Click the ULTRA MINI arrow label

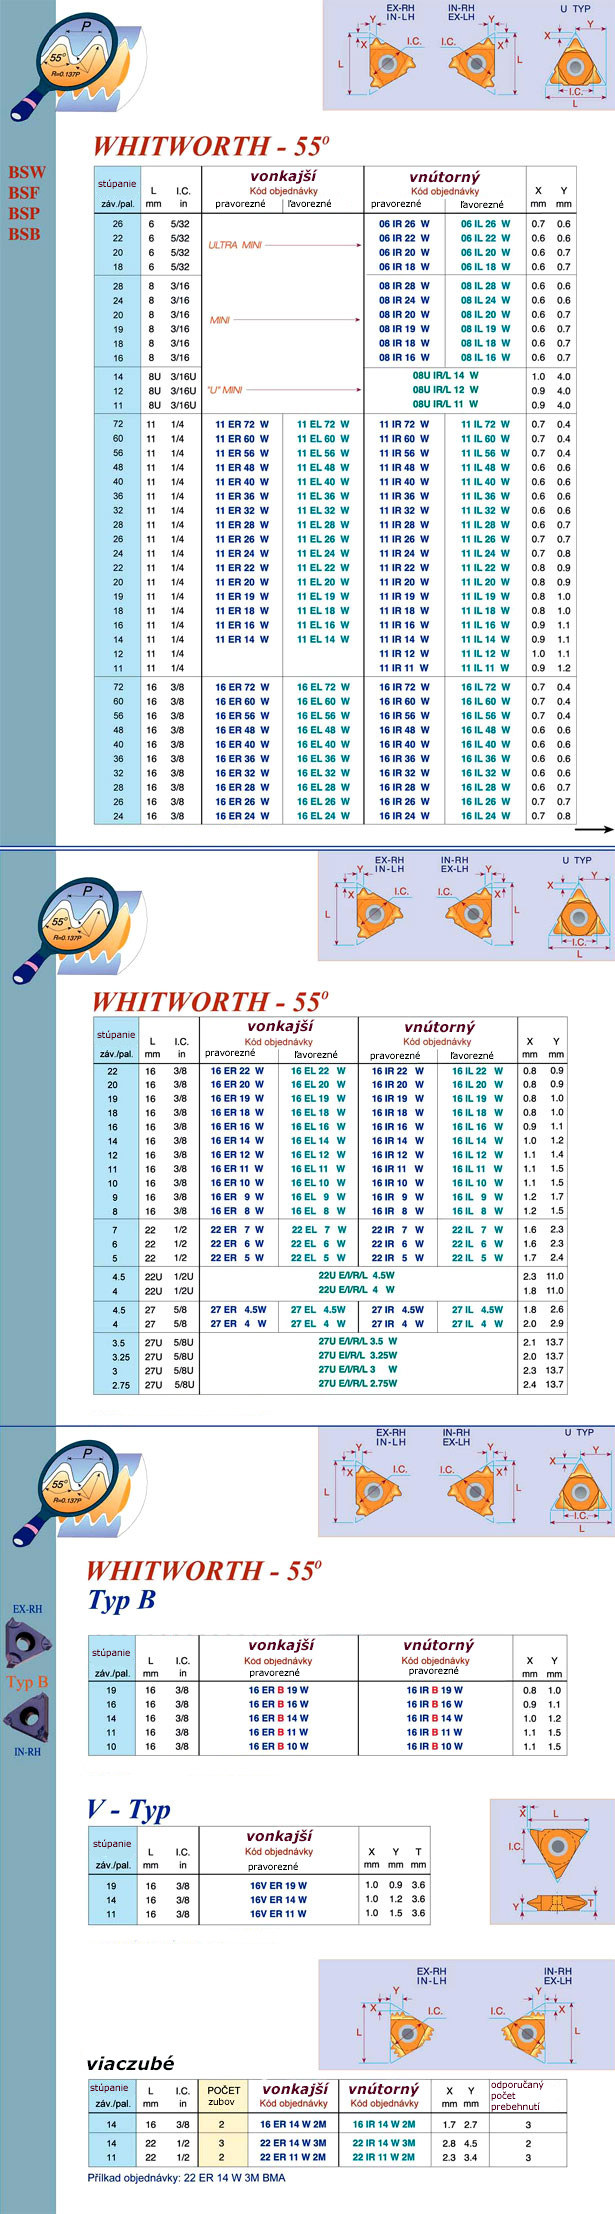coord(235,245)
